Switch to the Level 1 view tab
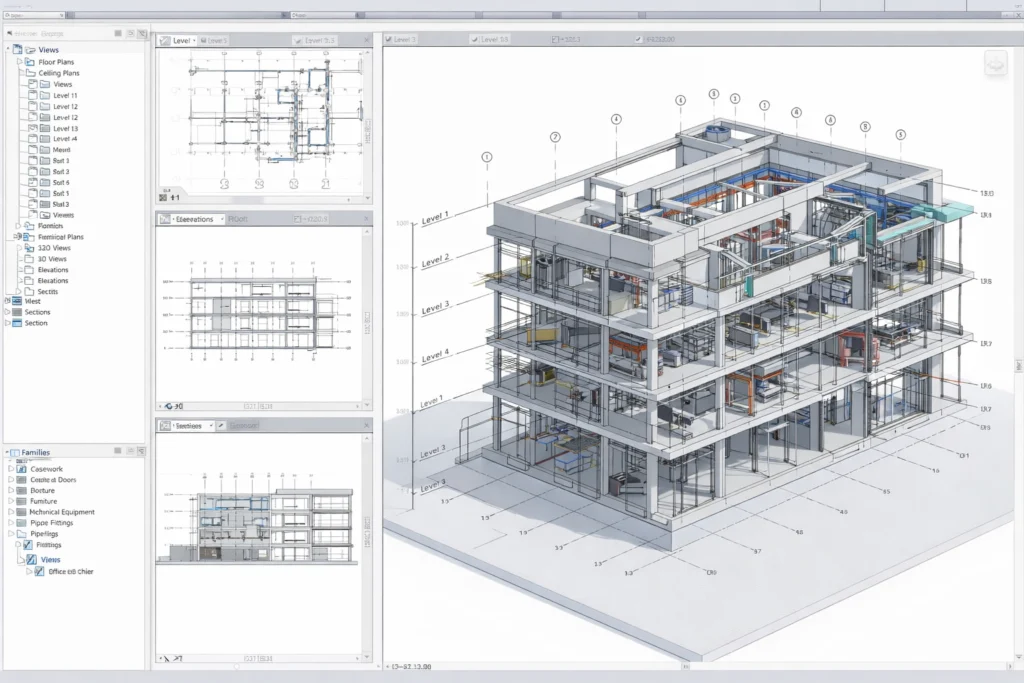 pos(180,40)
